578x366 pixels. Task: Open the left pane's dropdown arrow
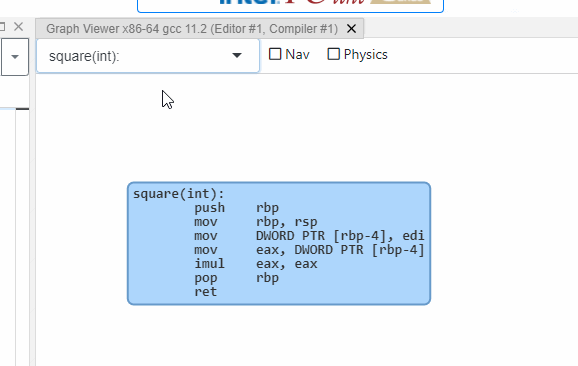pyautogui.click(x=15, y=57)
